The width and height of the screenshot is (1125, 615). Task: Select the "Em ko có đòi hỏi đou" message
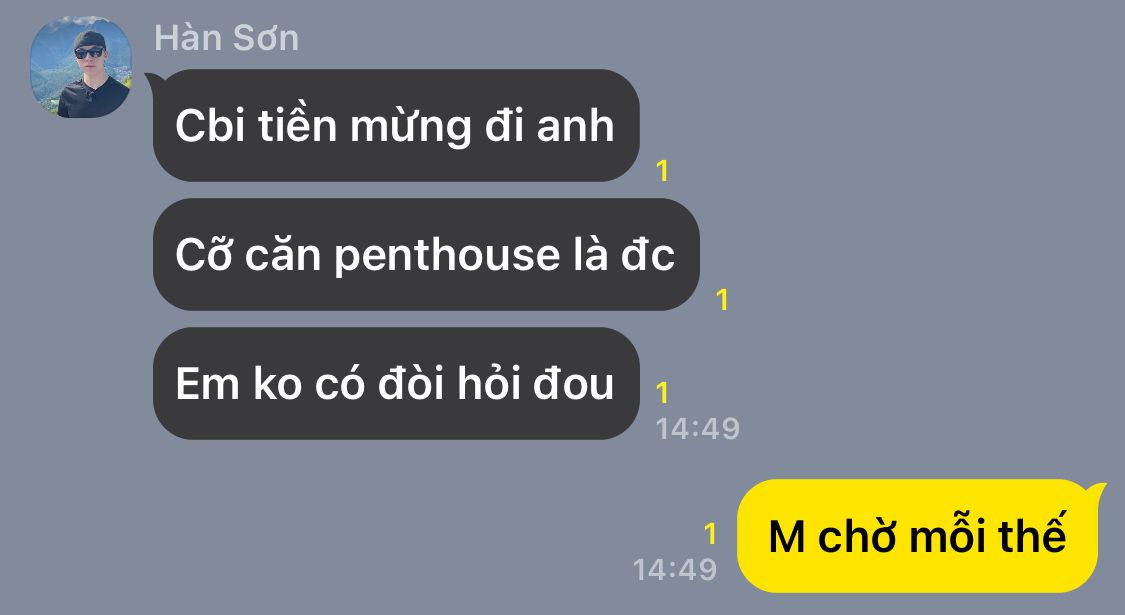(x=396, y=384)
